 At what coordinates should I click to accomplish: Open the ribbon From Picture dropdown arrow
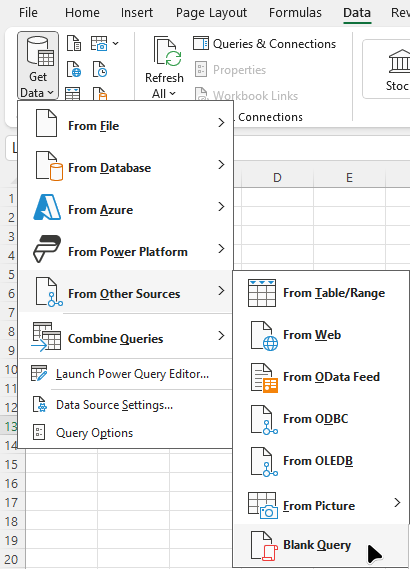(115, 44)
